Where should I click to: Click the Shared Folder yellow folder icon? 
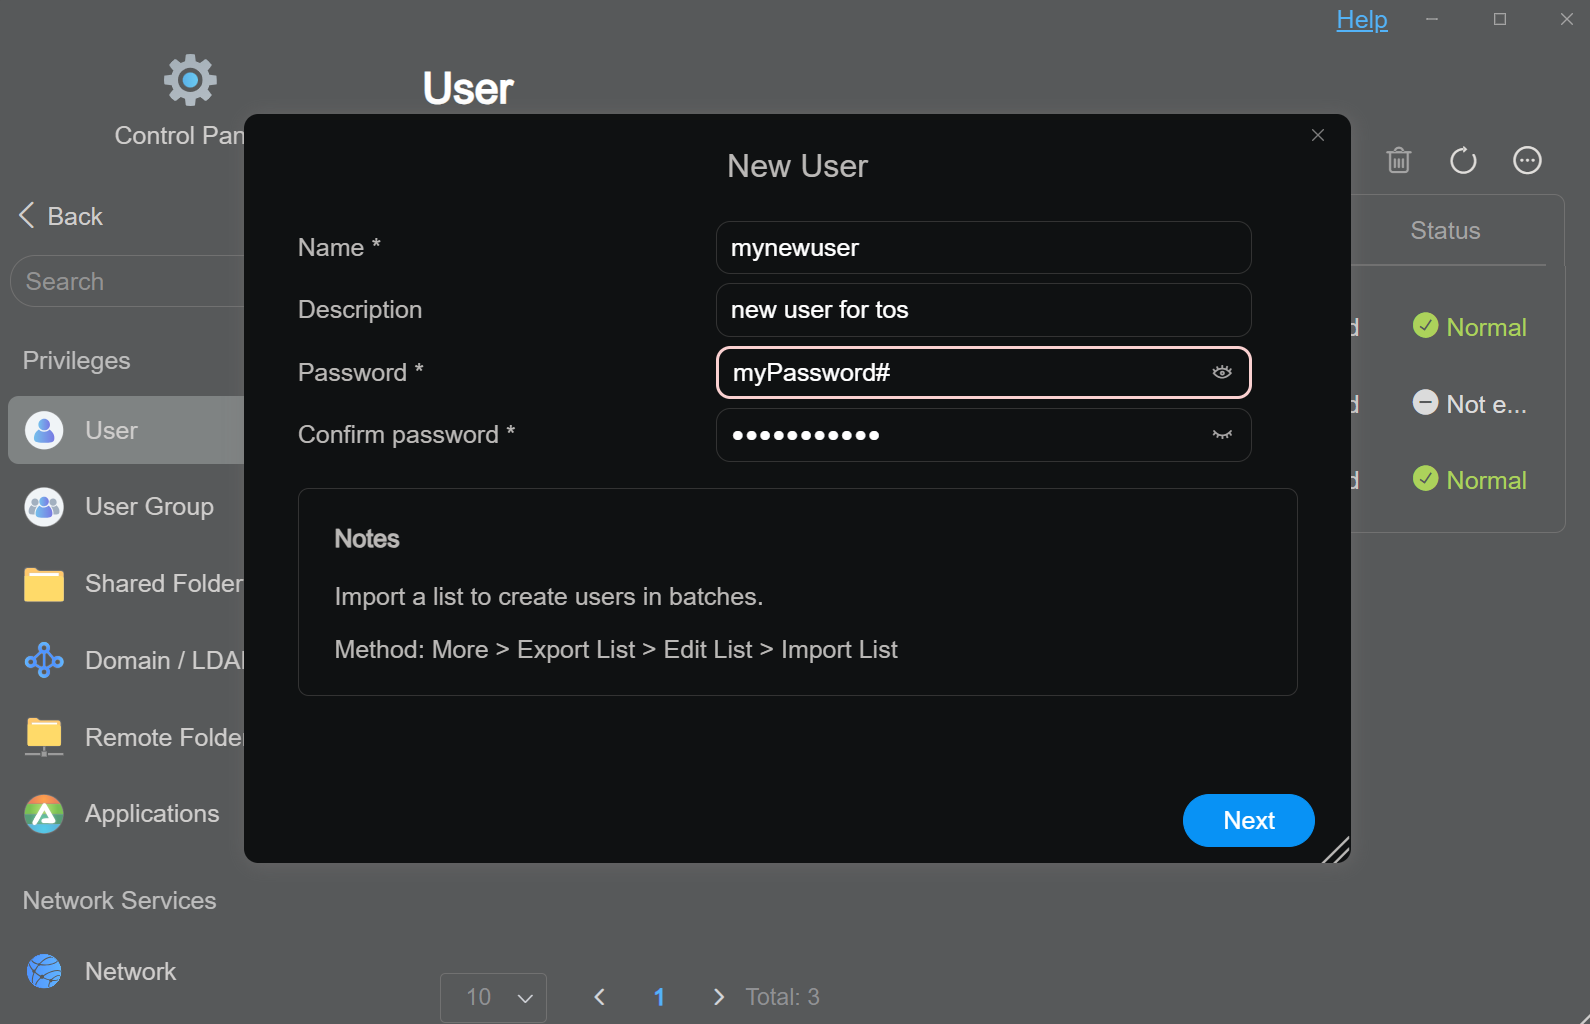pyautogui.click(x=44, y=584)
